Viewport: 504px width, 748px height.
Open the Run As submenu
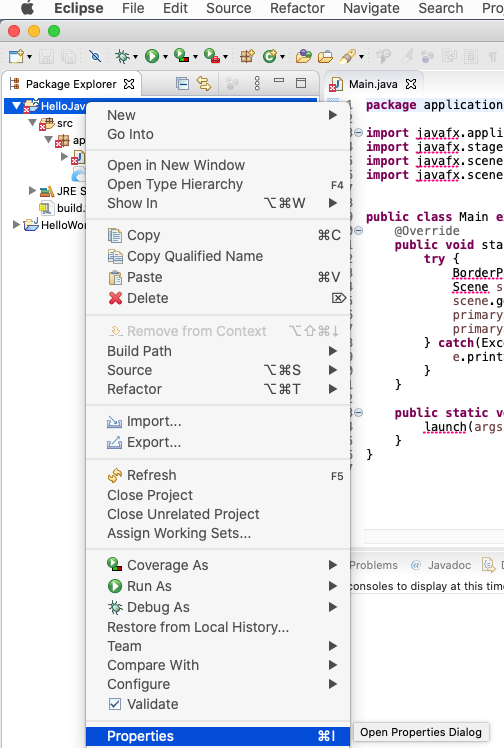coord(217,586)
